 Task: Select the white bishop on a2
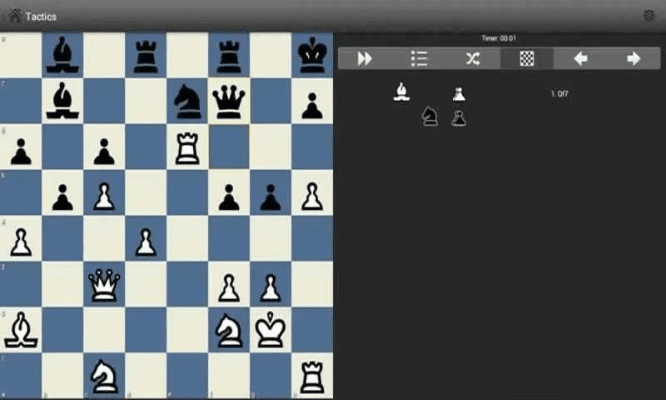click(x=21, y=330)
